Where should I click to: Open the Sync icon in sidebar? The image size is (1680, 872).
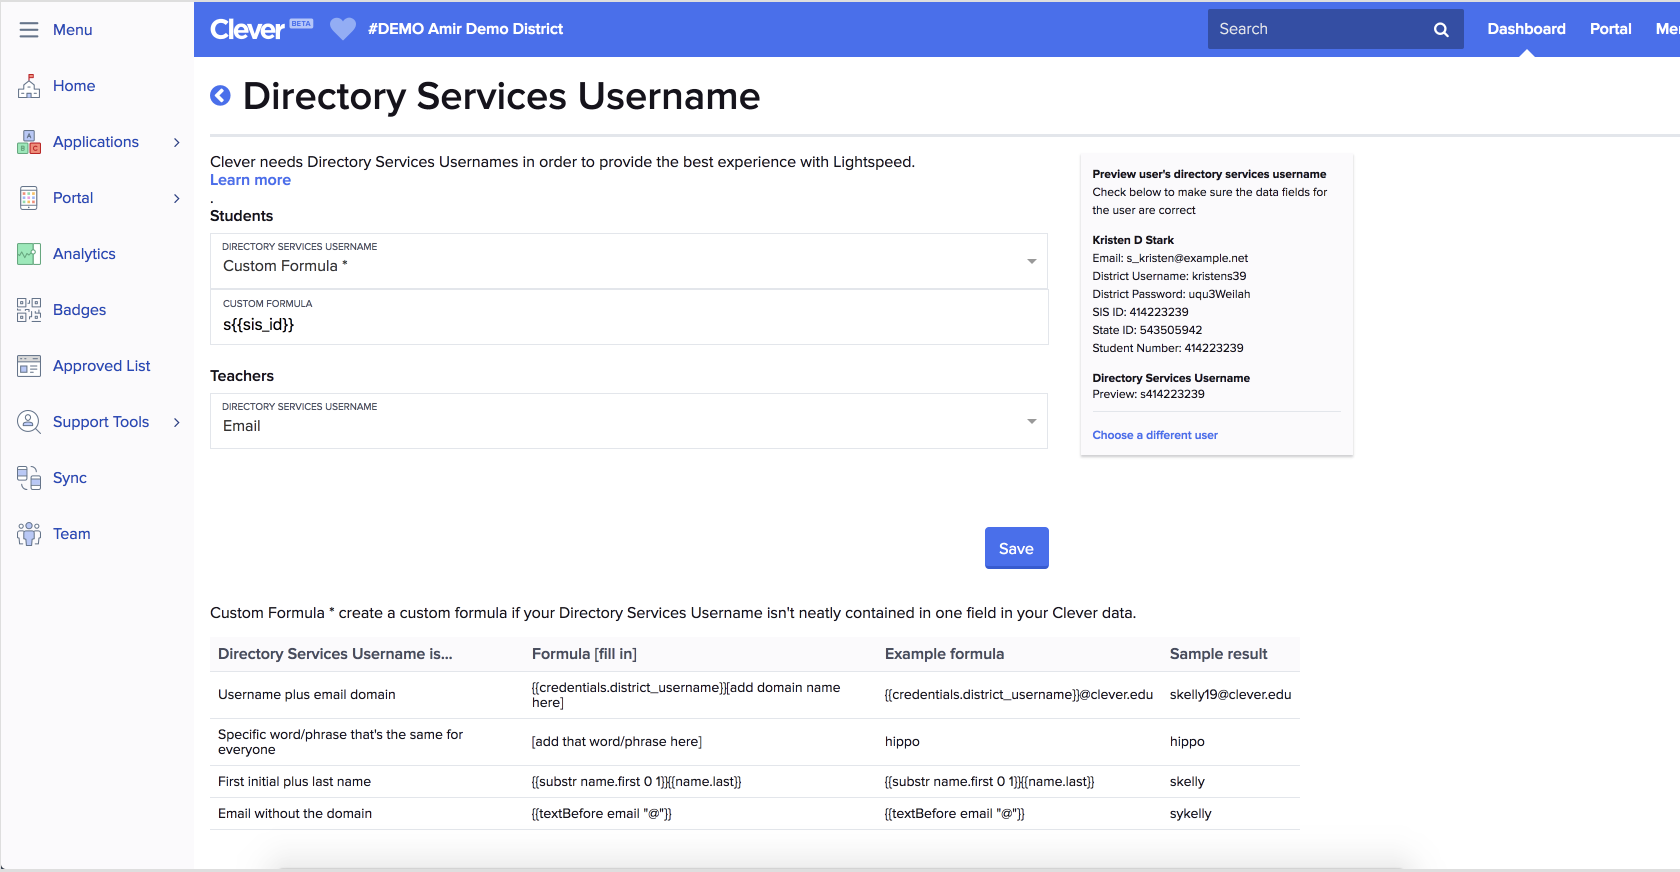click(x=29, y=478)
